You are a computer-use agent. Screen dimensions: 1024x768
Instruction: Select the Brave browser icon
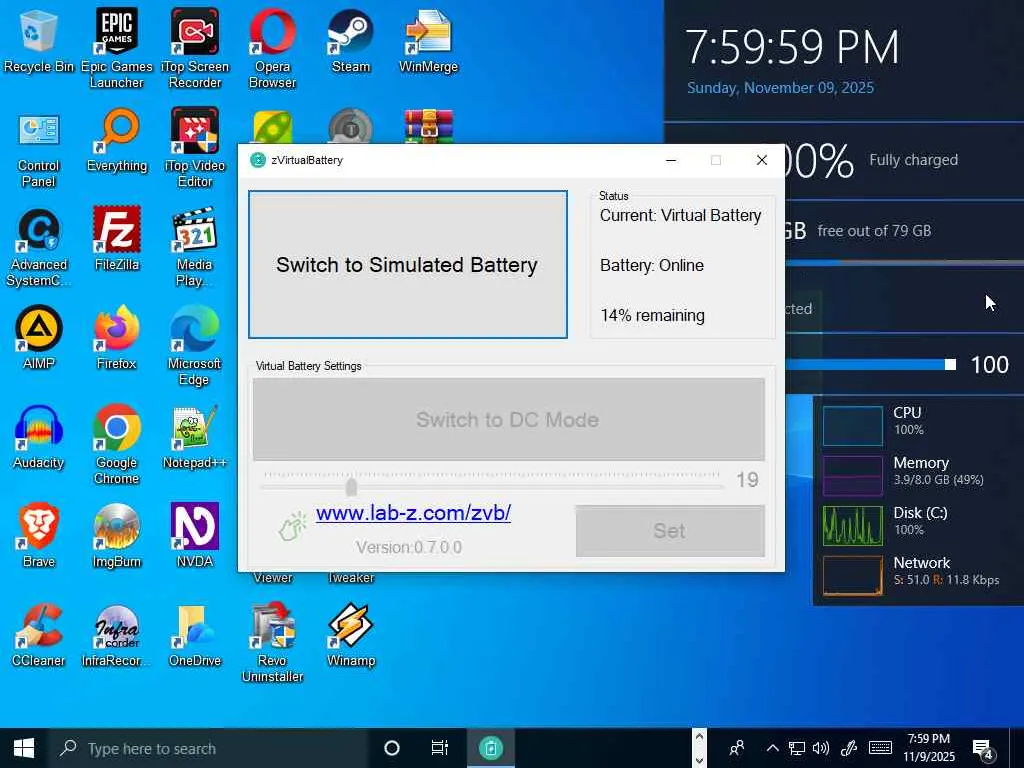click(39, 537)
